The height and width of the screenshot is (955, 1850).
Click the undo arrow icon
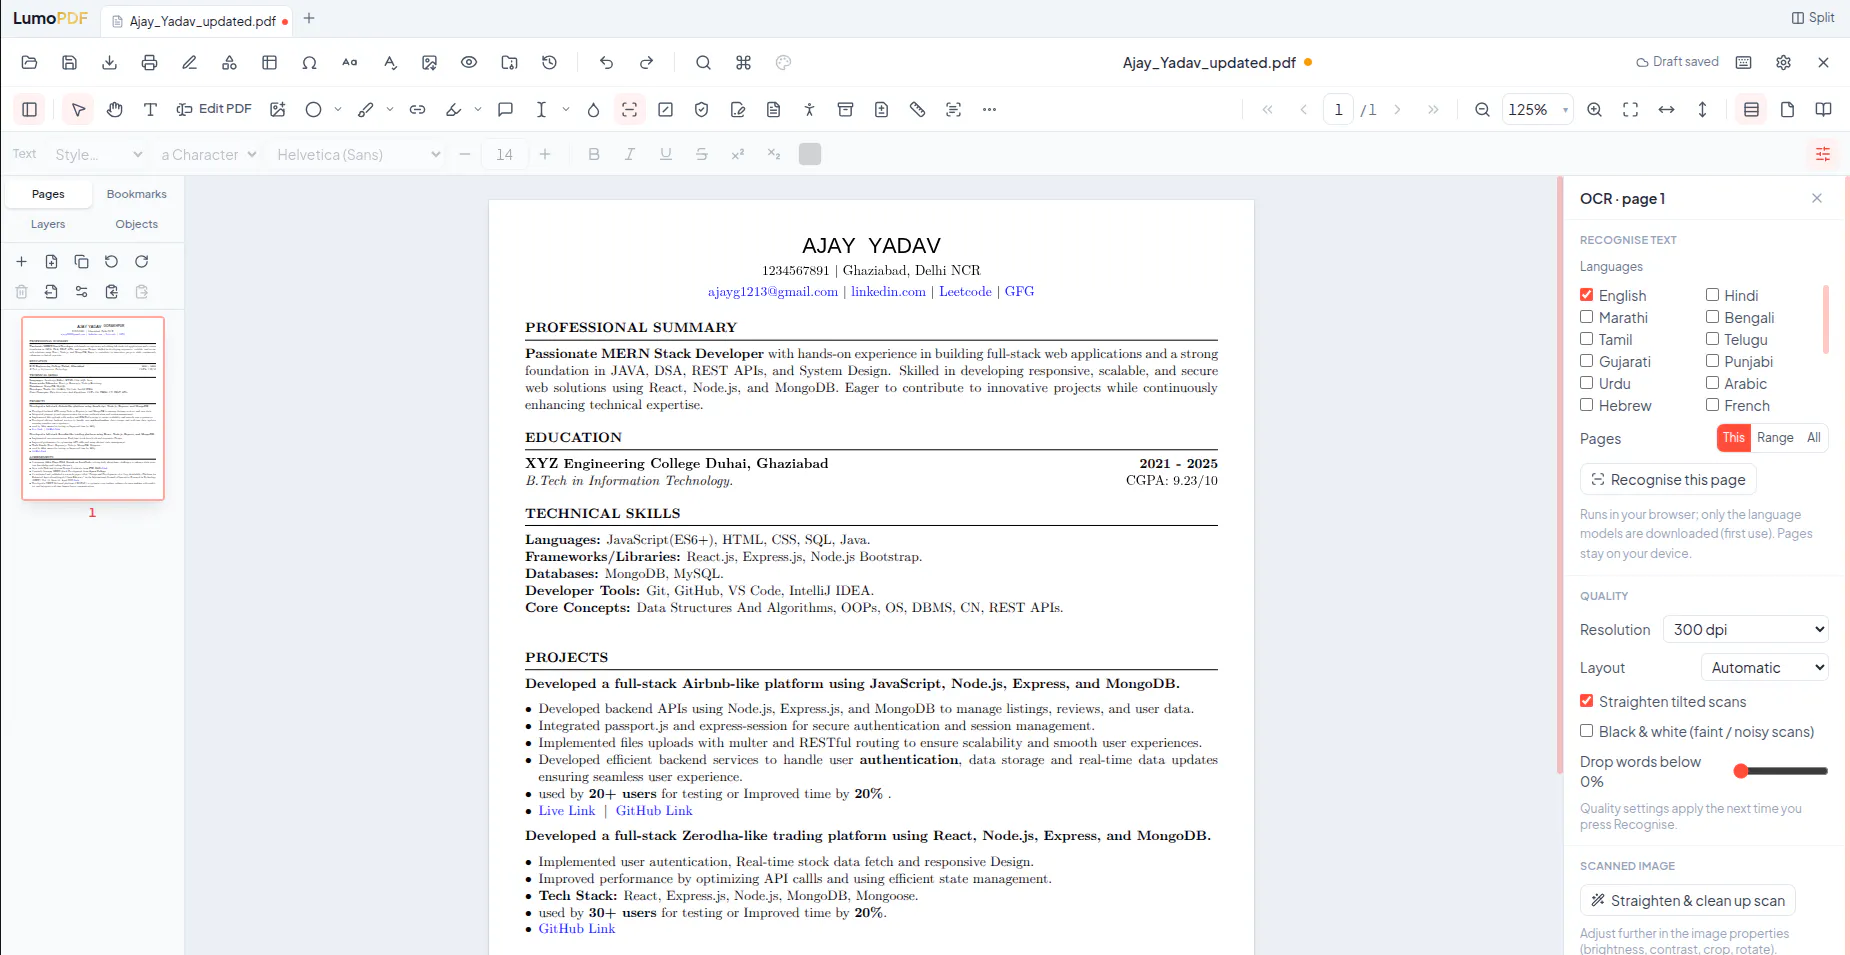[606, 62]
